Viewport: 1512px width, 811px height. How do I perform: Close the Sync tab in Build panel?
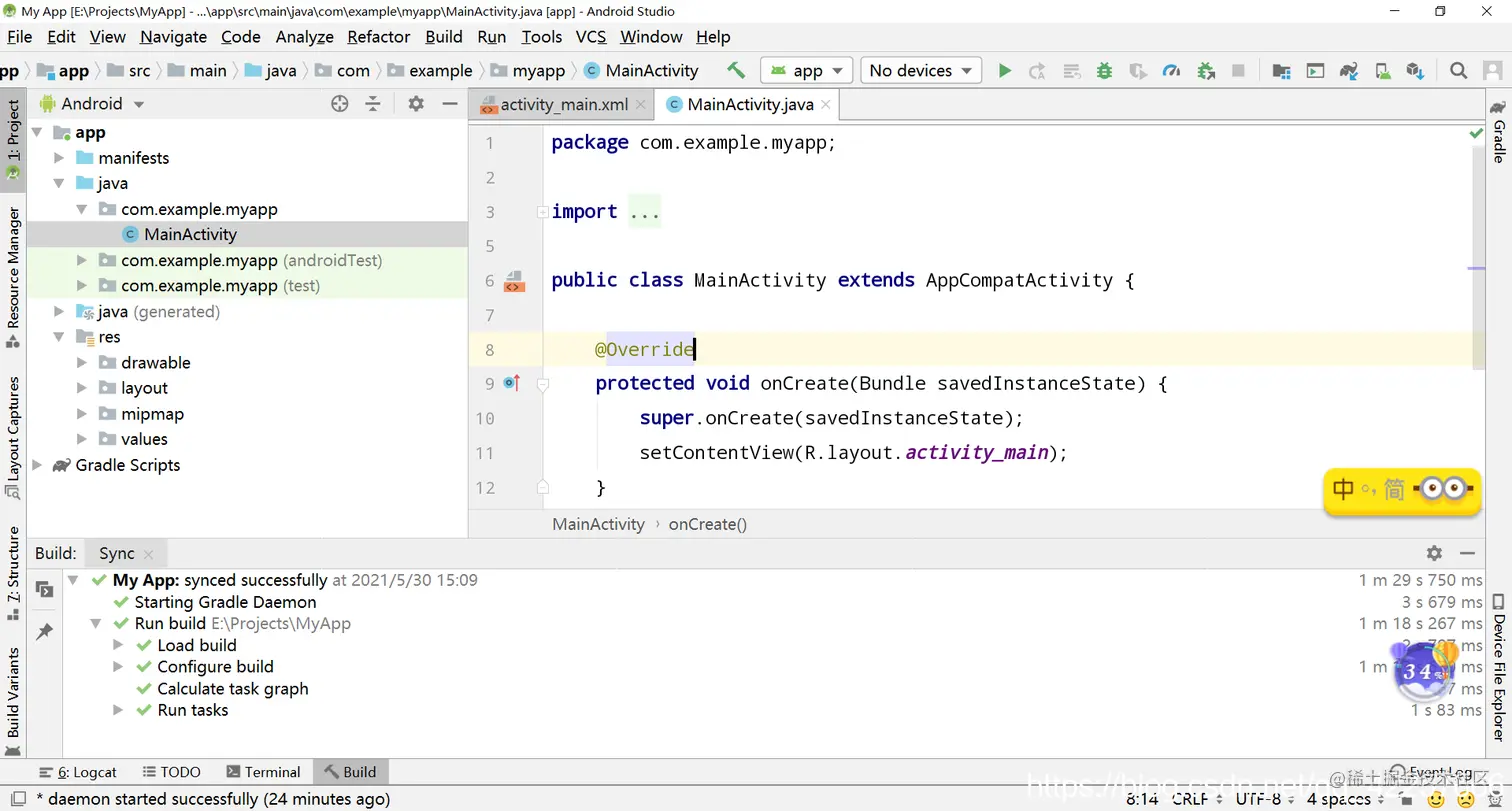click(149, 554)
